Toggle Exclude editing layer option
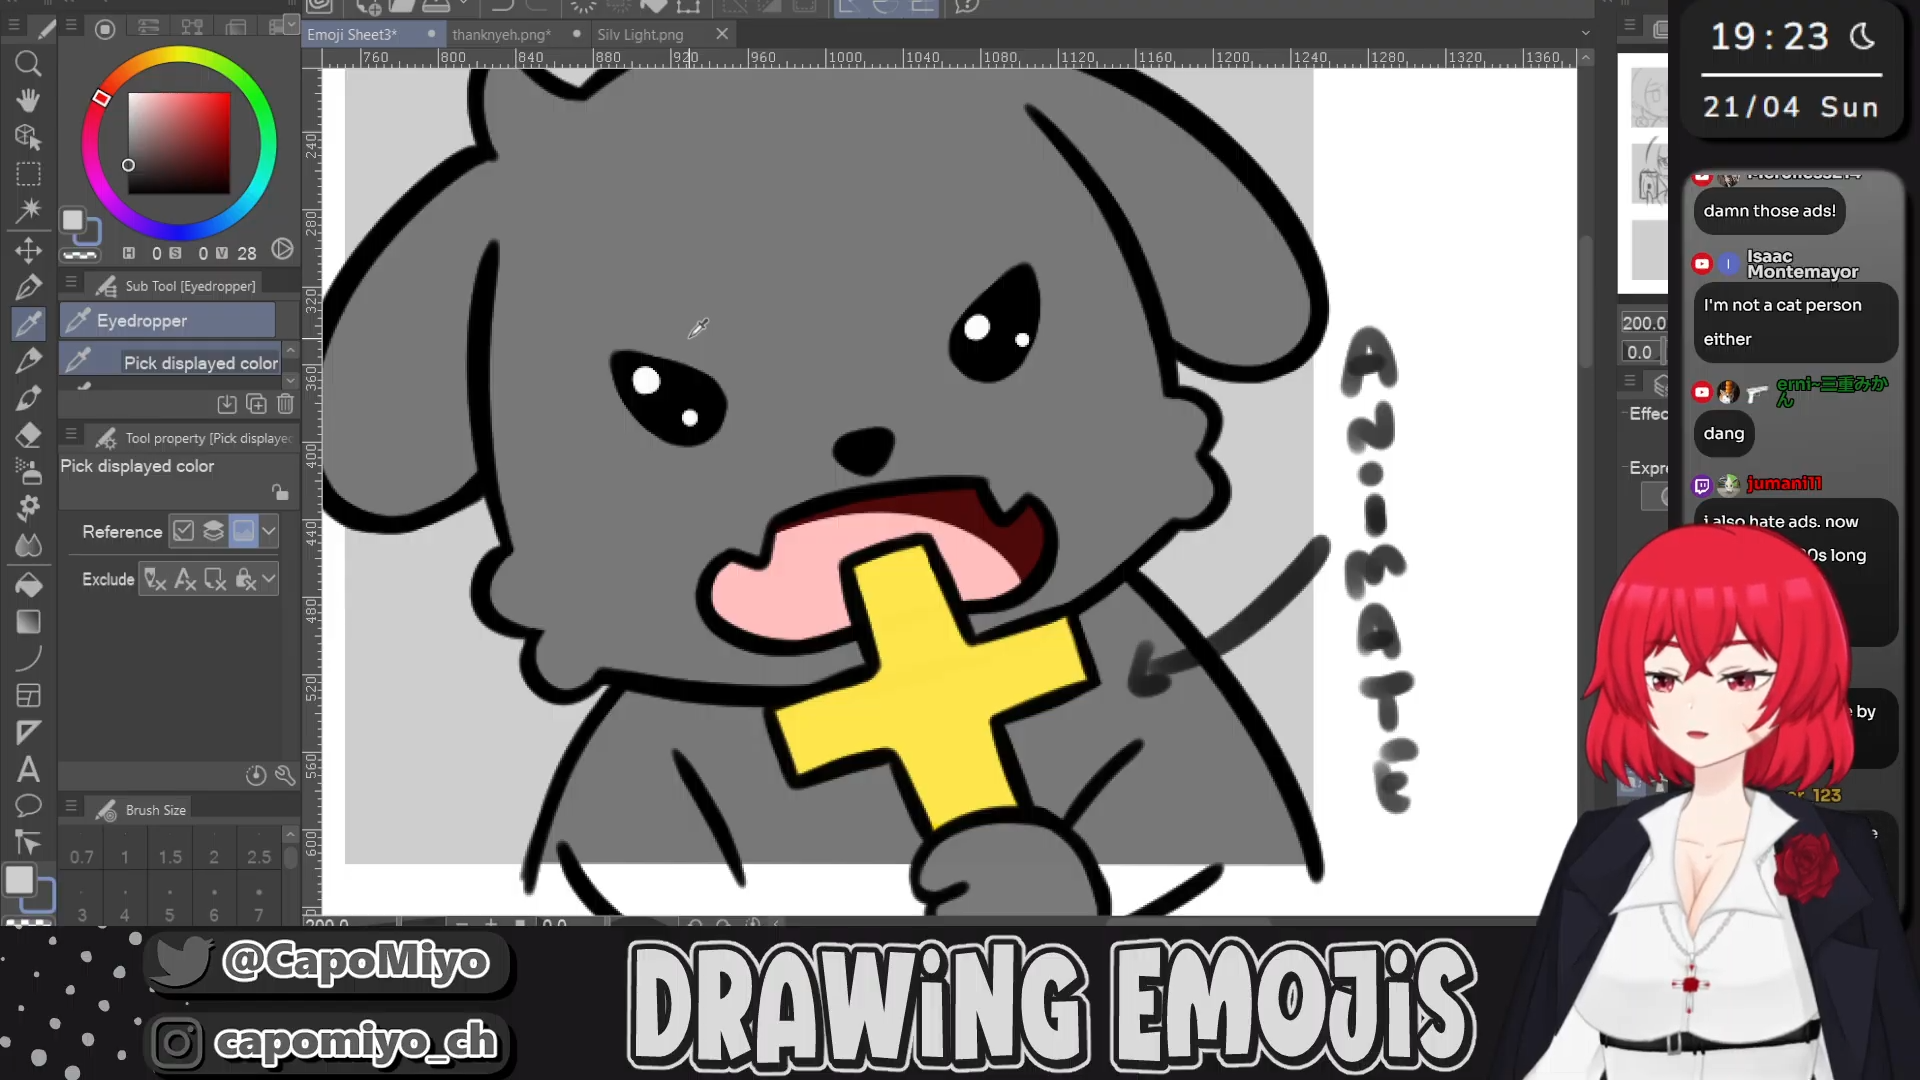The width and height of the screenshot is (1920, 1080). pos(215,579)
